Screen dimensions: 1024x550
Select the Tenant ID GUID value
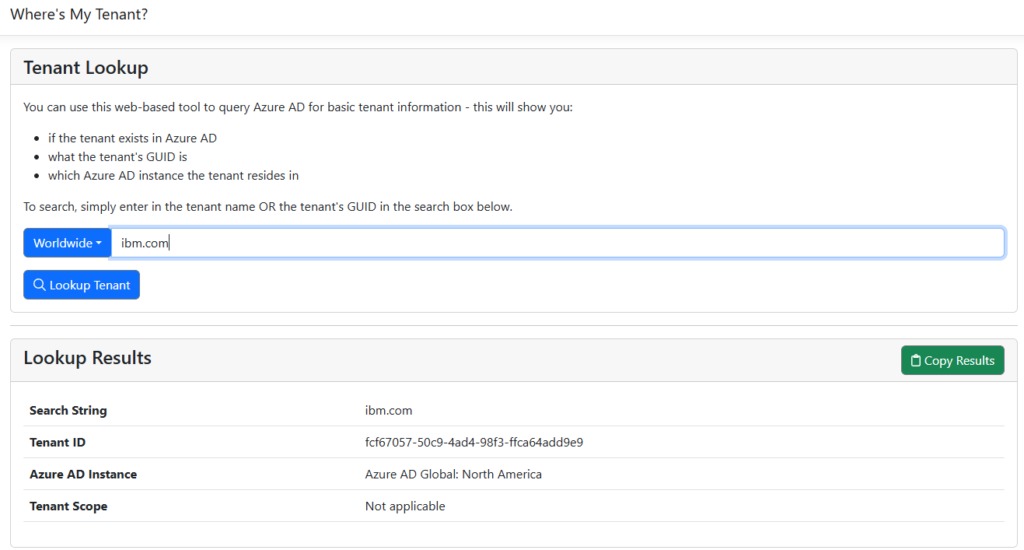(x=474, y=442)
